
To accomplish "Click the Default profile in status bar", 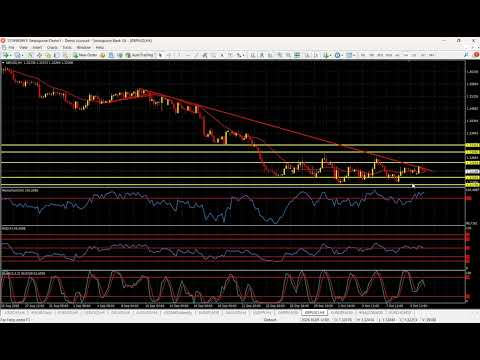I will click(x=270, y=320).
